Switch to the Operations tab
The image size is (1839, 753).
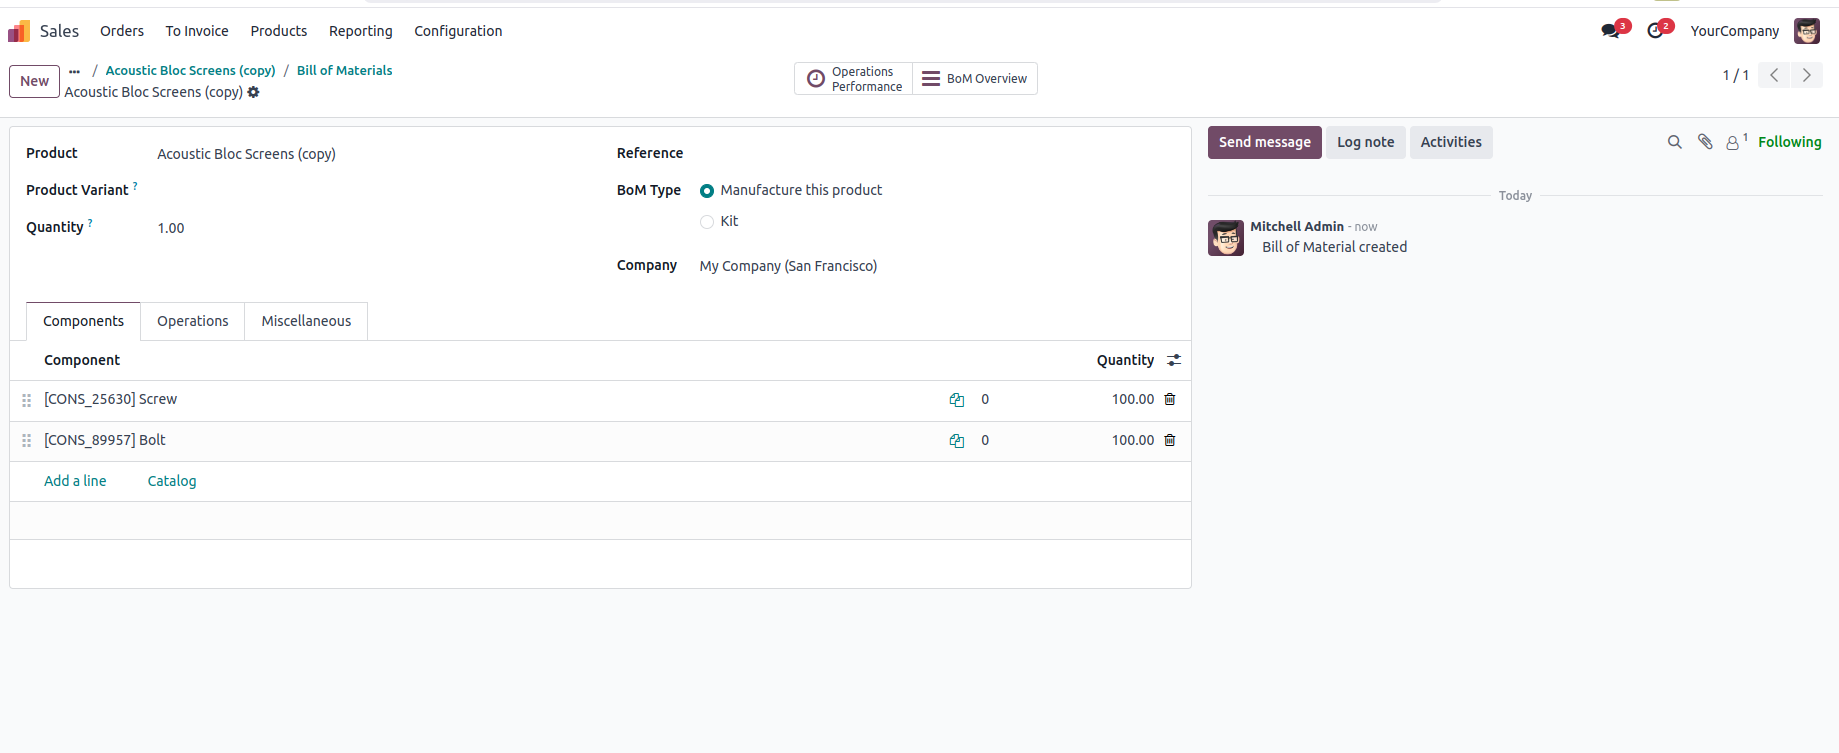tap(192, 321)
